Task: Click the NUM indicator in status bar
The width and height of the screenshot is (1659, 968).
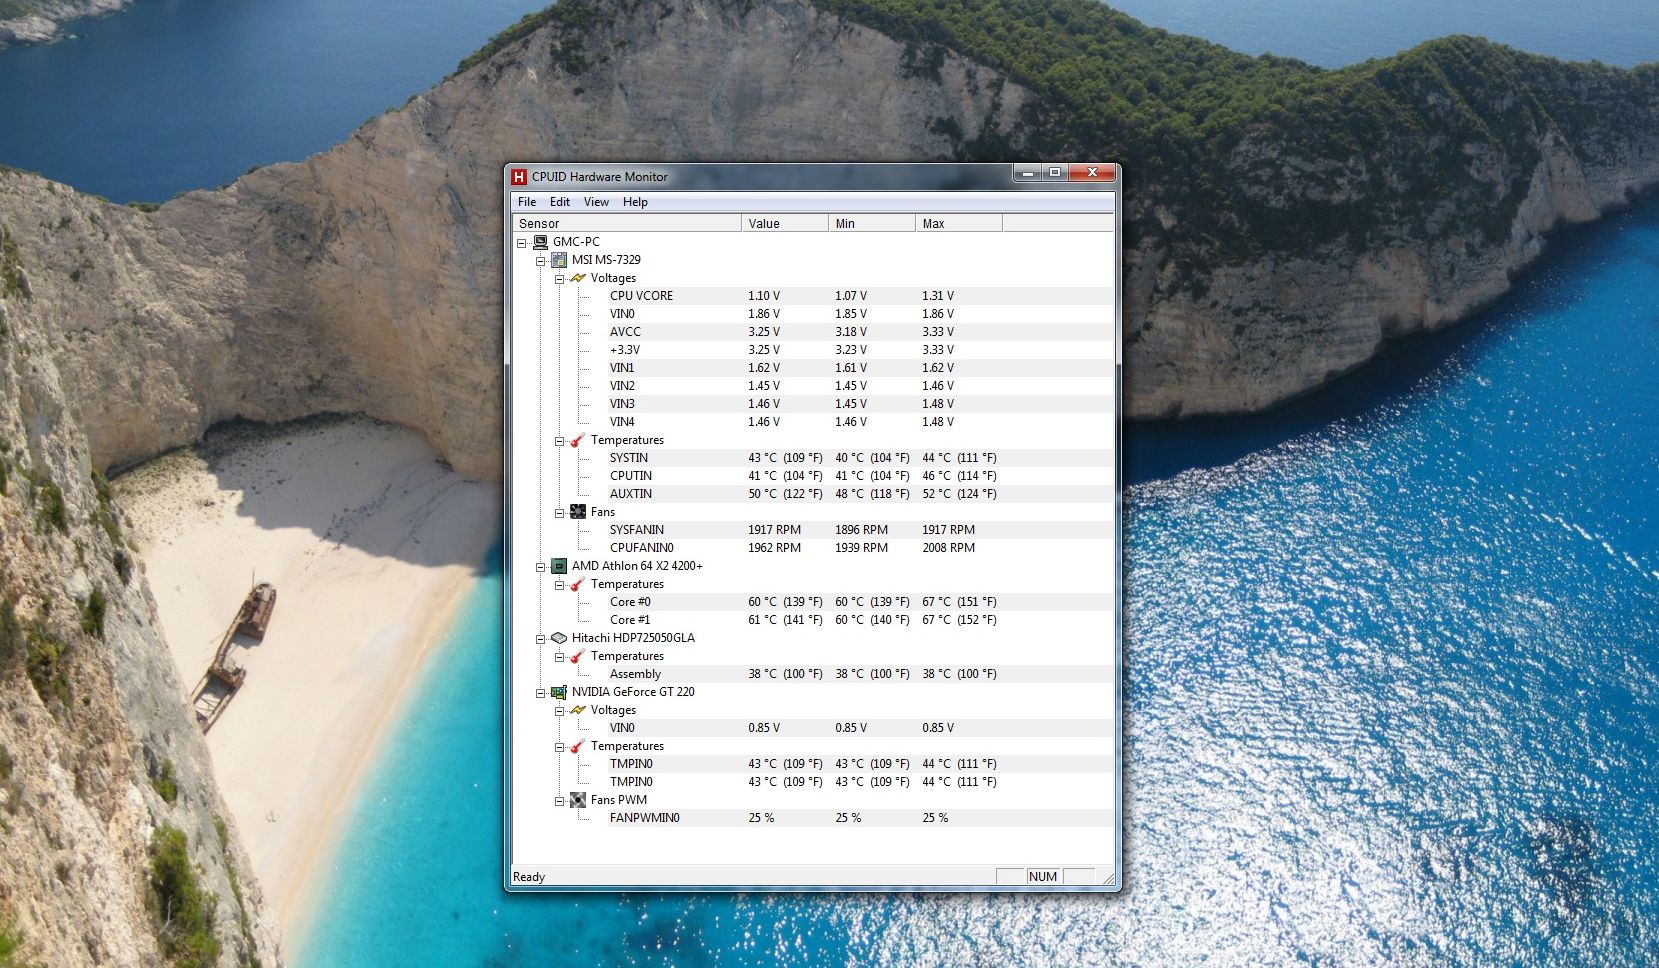Action: (x=1043, y=877)
